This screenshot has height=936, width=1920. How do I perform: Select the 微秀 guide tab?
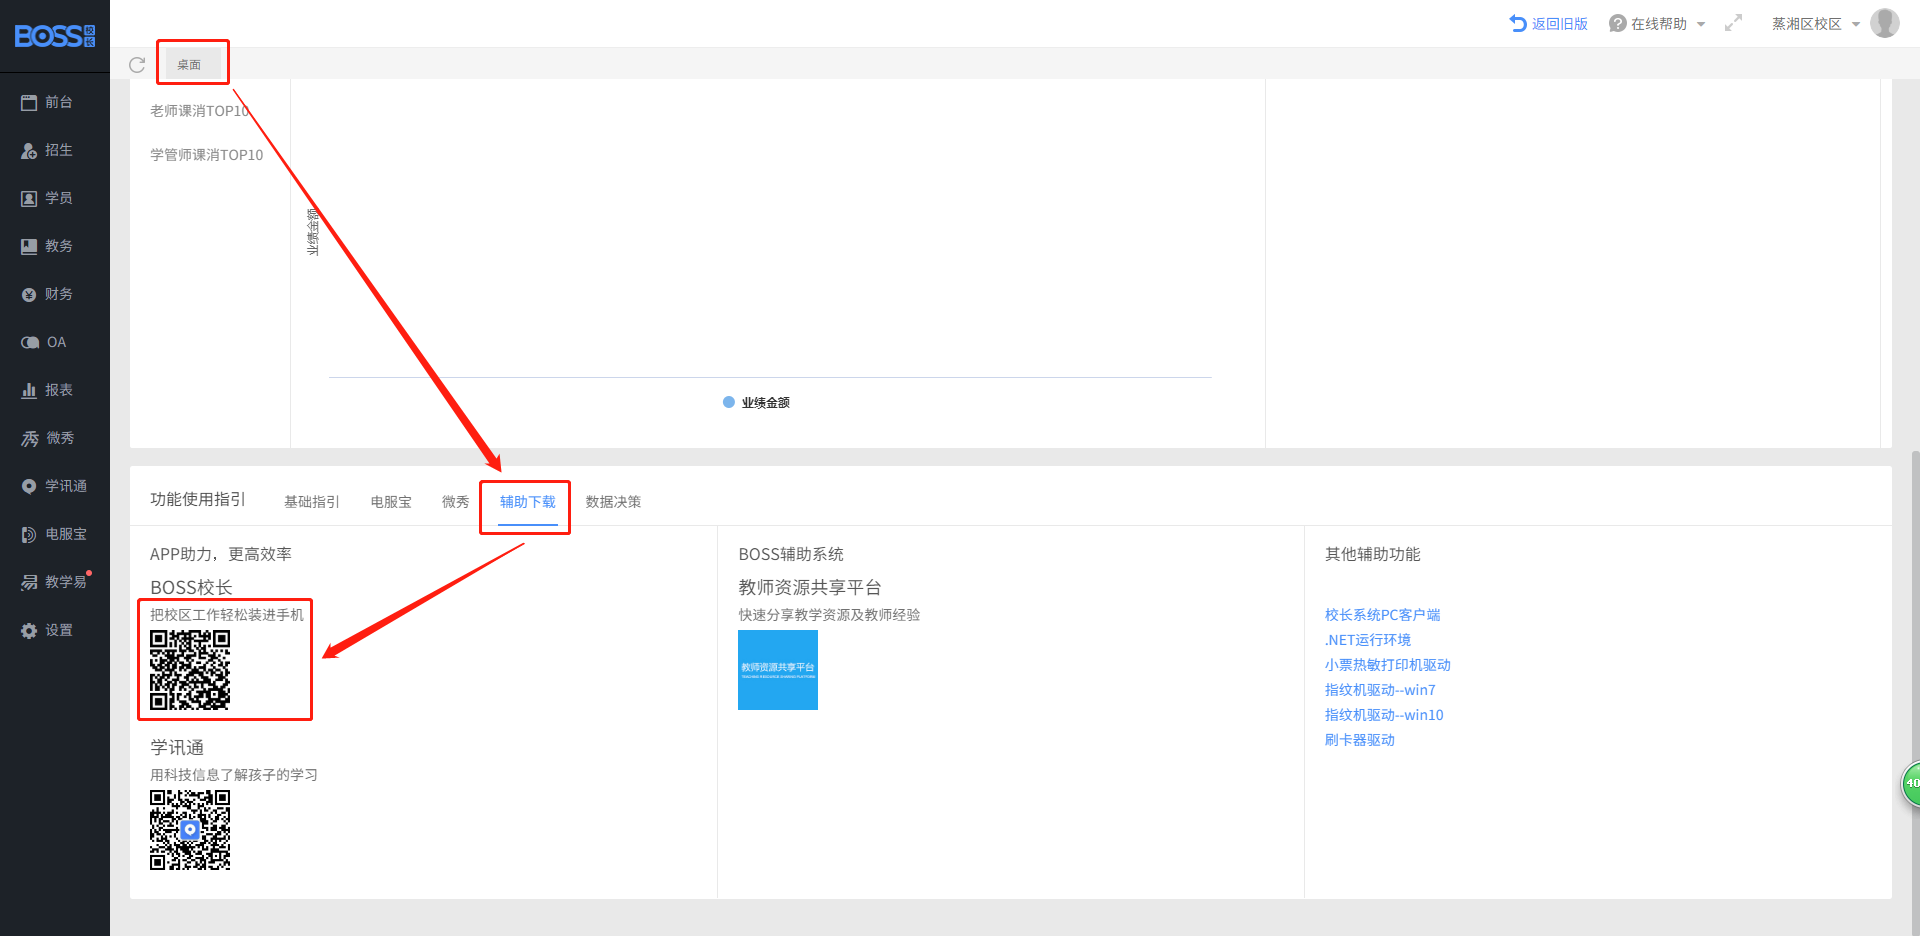(455, 502)
